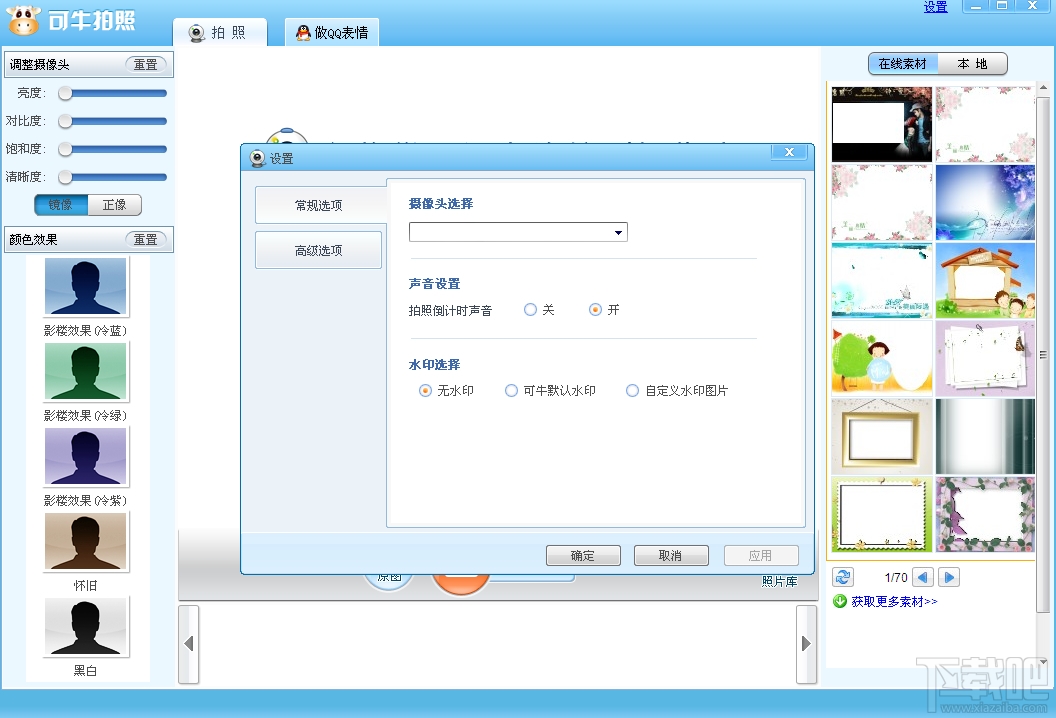Adjust the 清晰度 slider handle
The image size is (1056, 718).
tap(65, 177)
